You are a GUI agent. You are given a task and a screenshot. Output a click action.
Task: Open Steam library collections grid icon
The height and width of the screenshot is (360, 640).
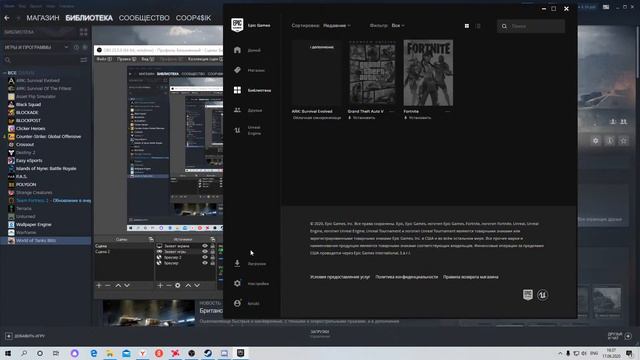coord(84,32)
